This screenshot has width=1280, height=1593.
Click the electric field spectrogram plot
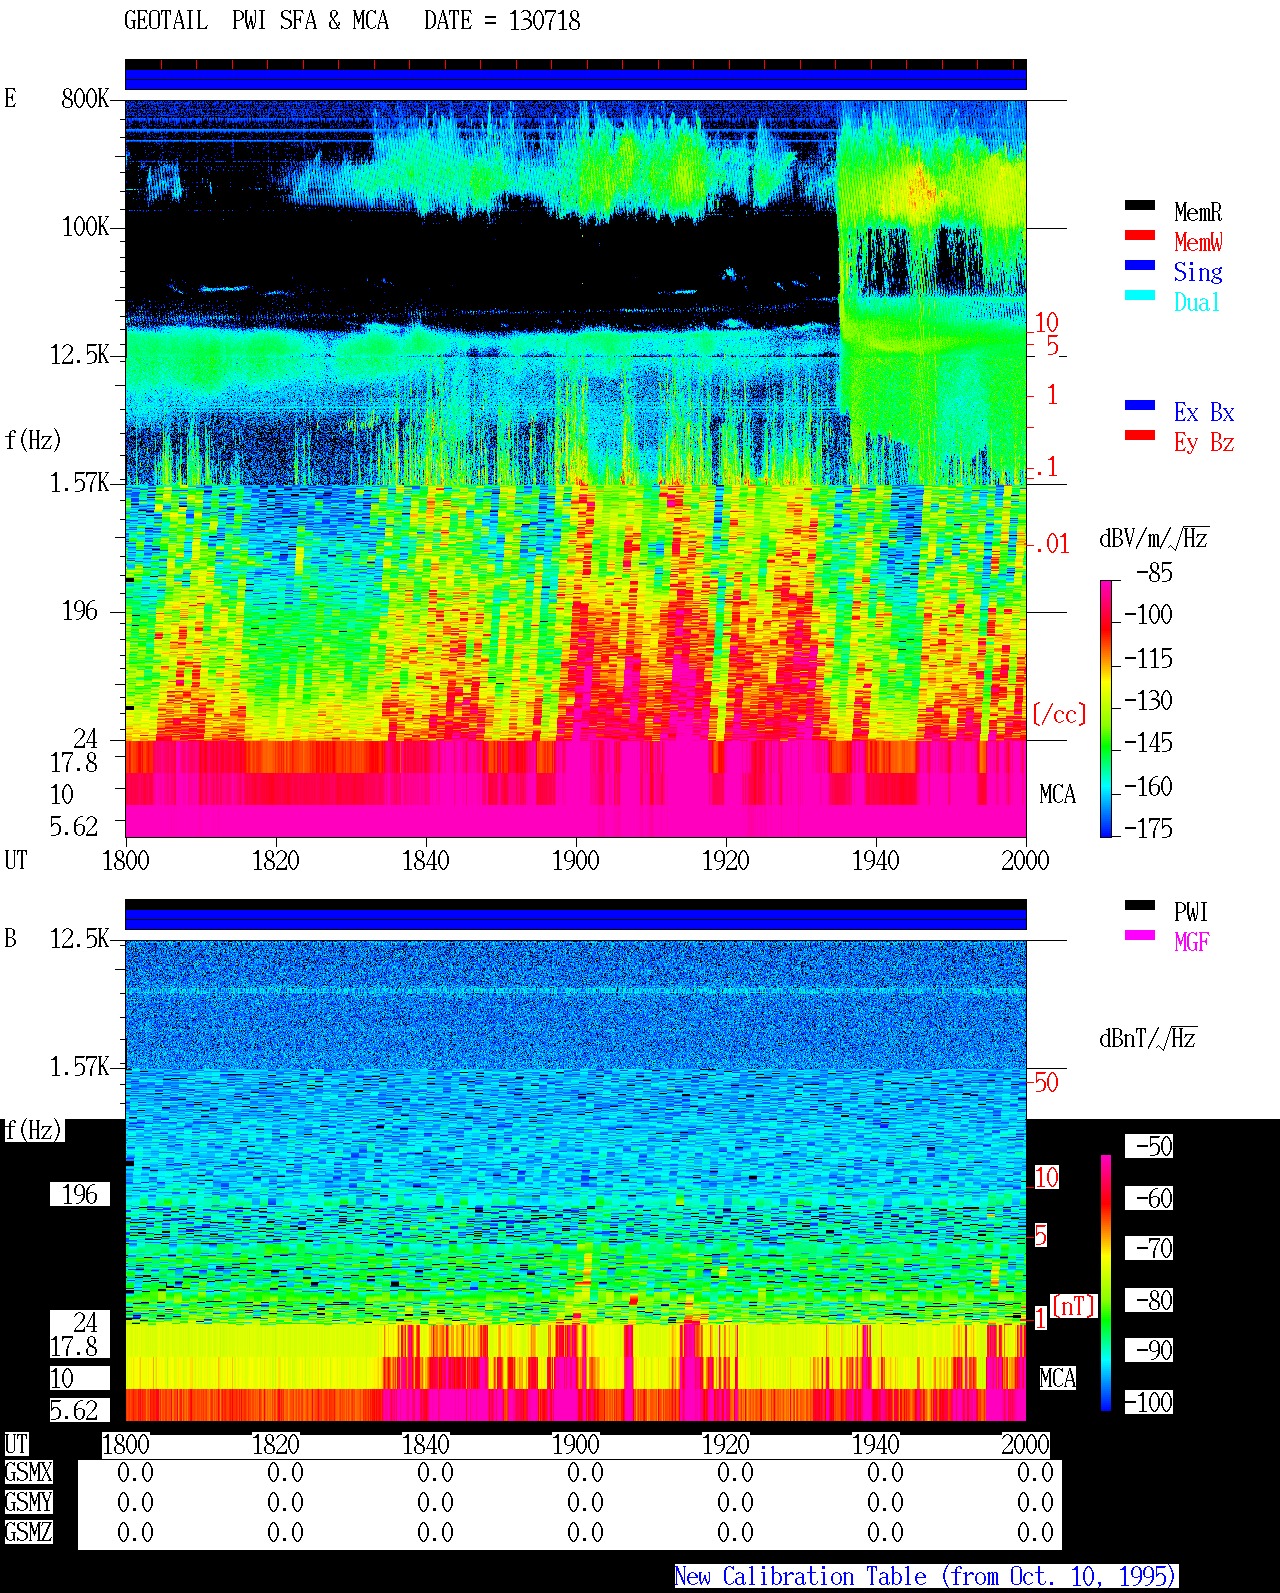(x=576, y=468)
